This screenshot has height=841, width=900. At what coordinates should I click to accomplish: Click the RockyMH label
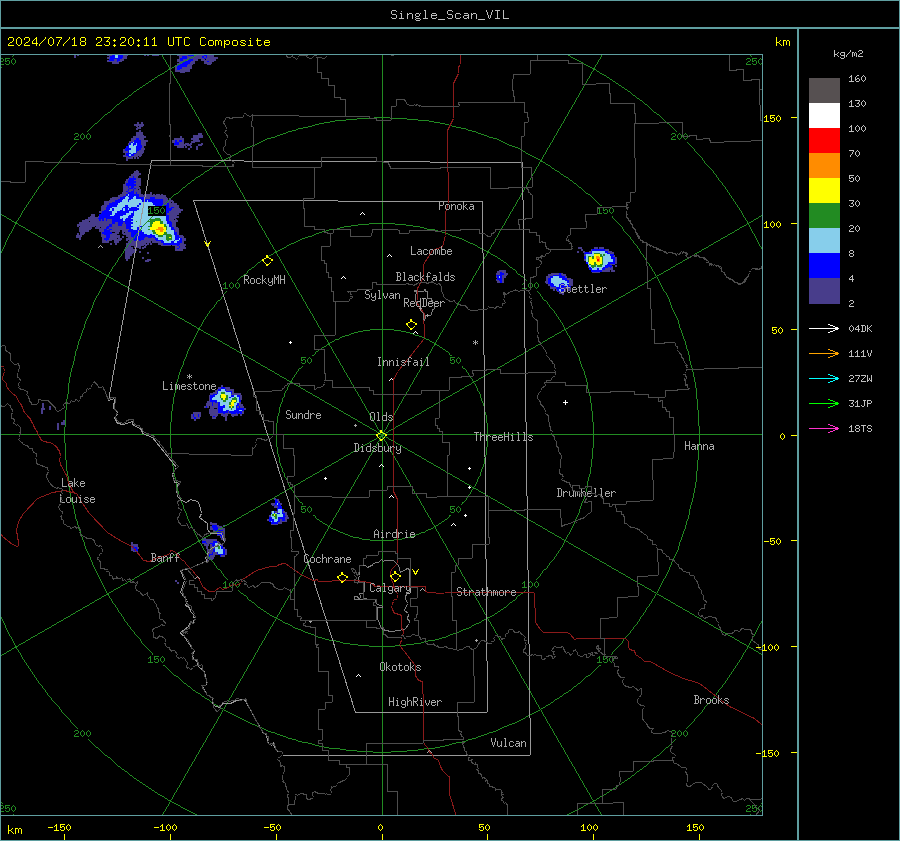[264, 280]
